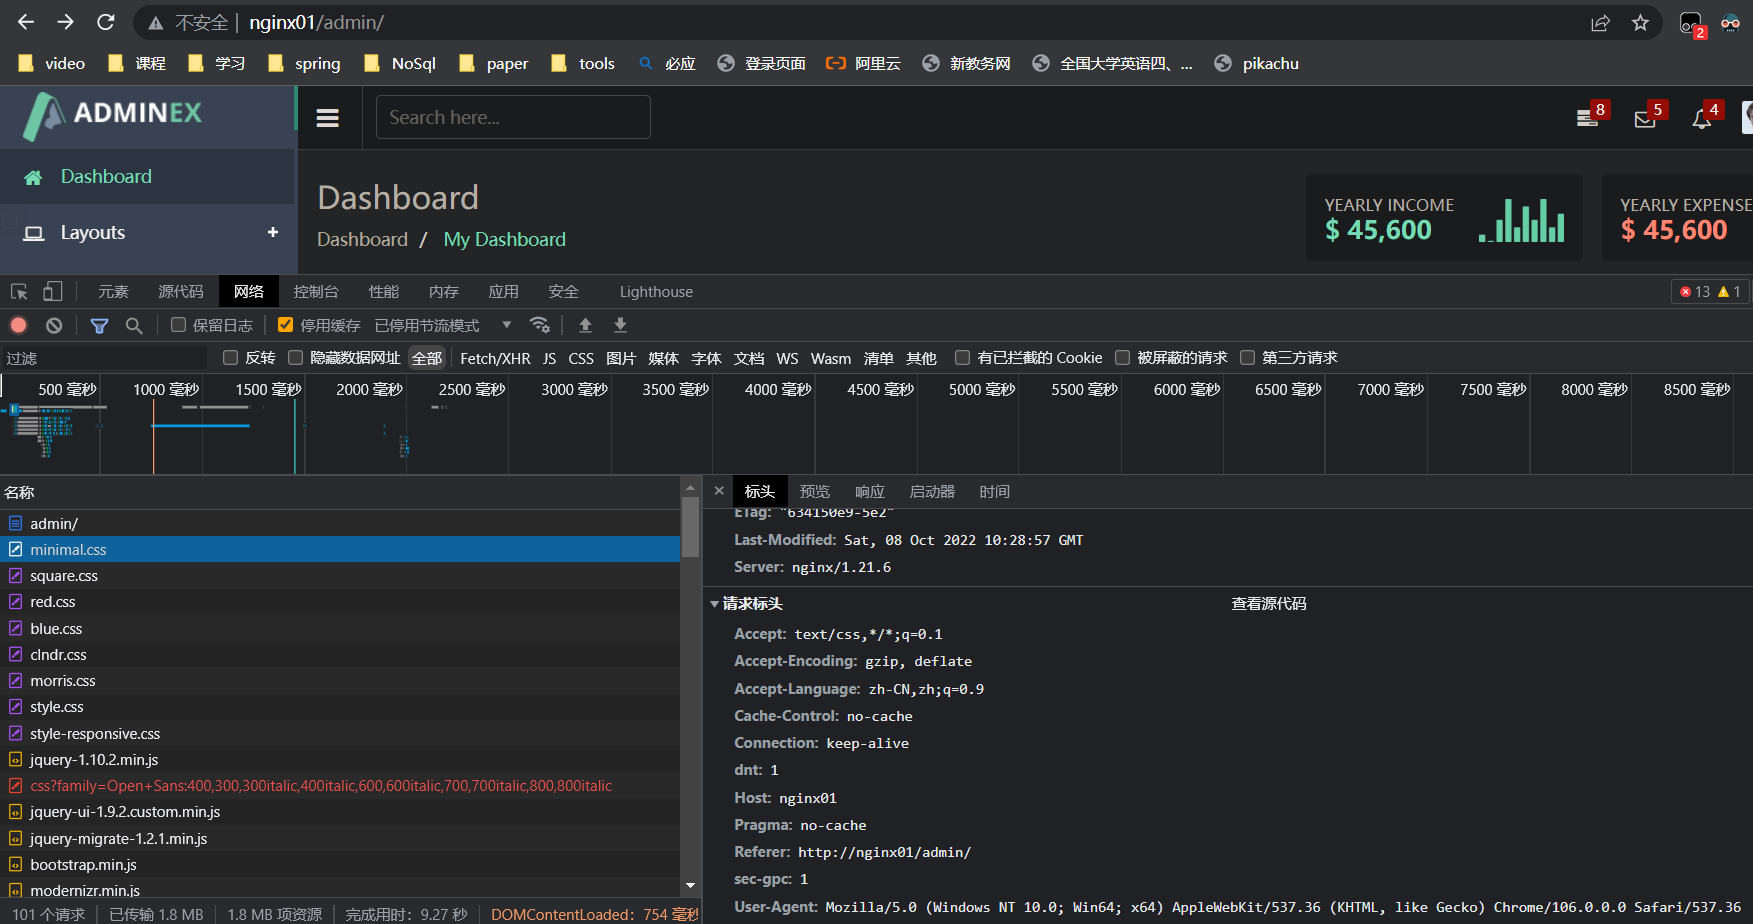Screen dimensions: 1753x924
Task: Clear the network log
Action: tap(54, 325)
